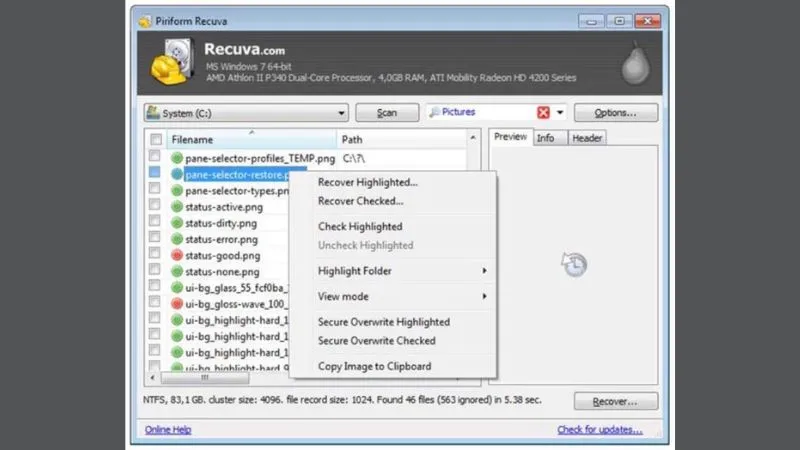The height and width of the screenshot is (450, 800).
Task: Click Check for updates link
Action: (600, 430)
